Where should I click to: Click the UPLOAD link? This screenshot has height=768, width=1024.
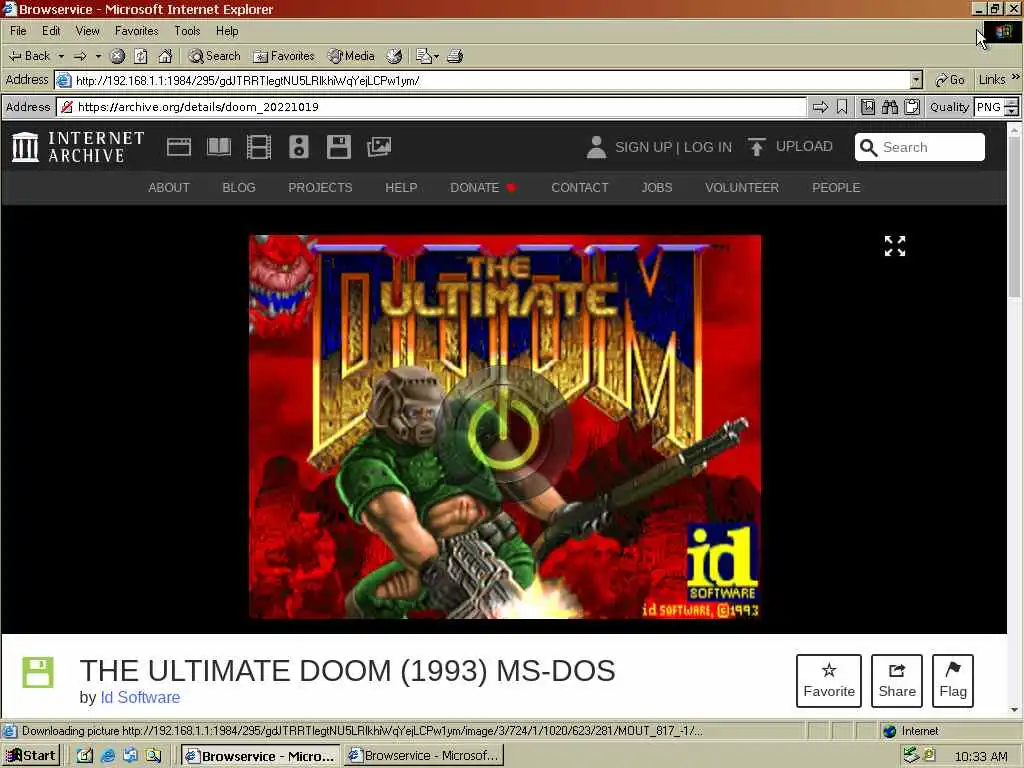pos(790,146)
